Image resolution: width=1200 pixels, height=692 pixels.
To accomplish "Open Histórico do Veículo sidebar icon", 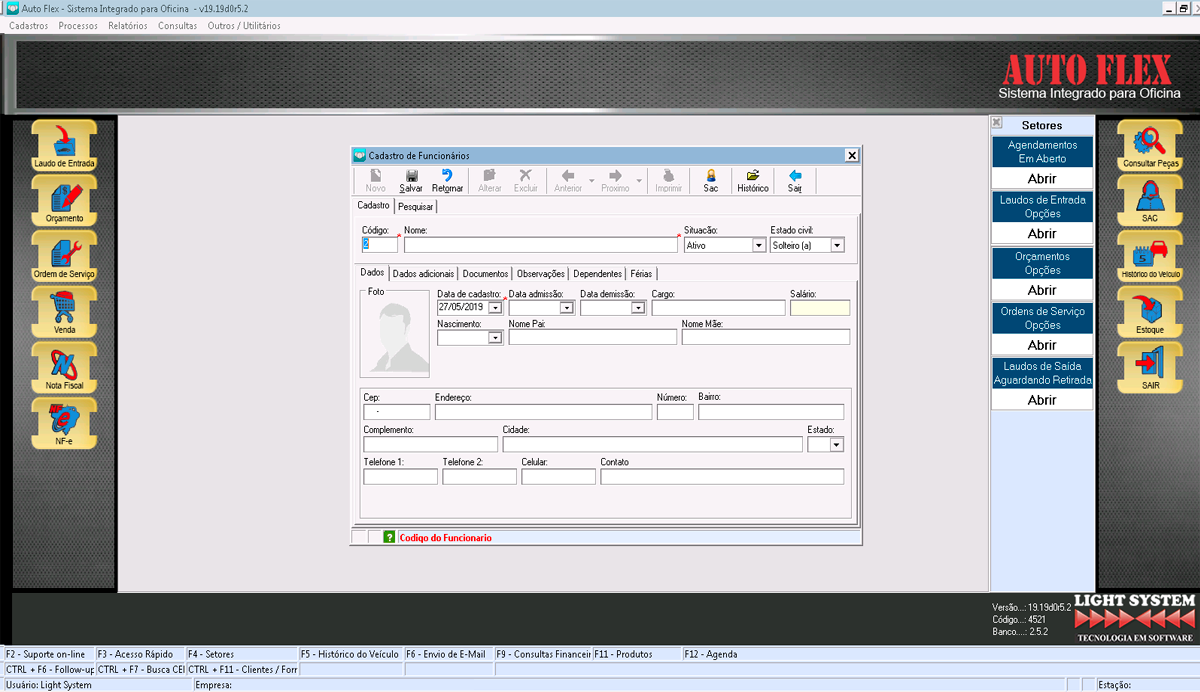I will (x=1151, y=257).
